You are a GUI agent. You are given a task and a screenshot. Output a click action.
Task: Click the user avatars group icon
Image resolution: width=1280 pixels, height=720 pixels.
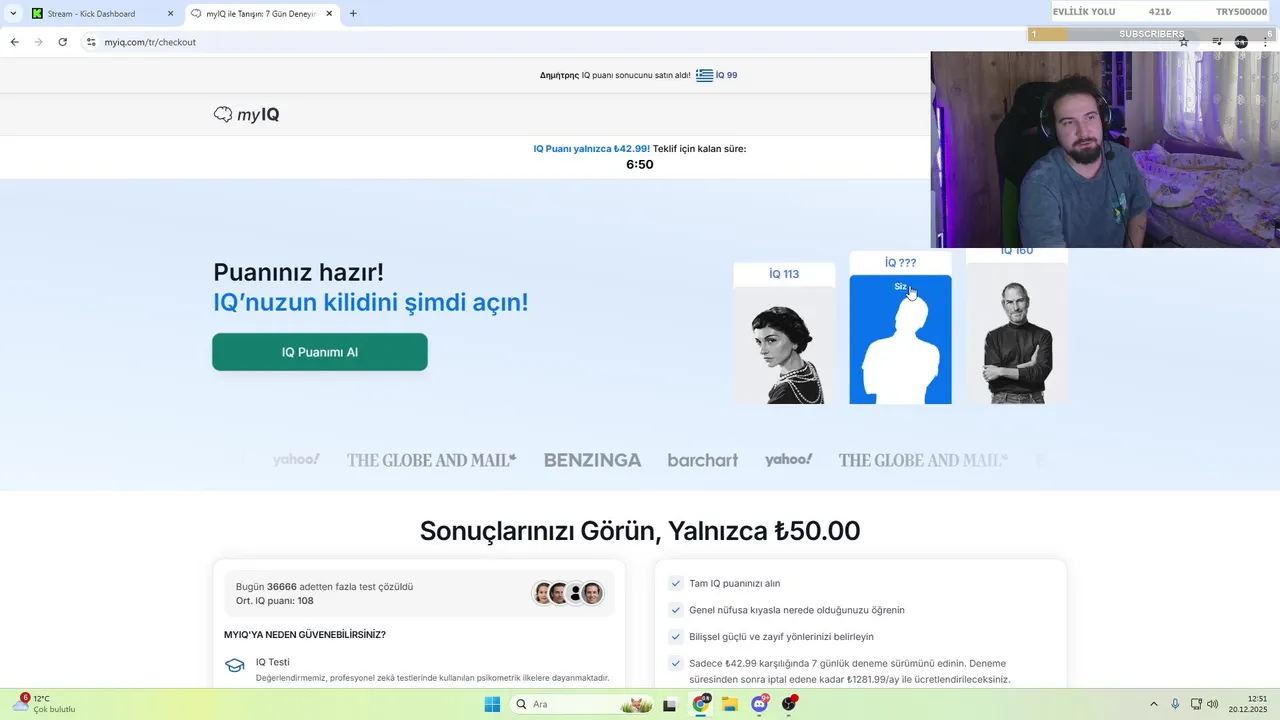[x=568, y=593]
